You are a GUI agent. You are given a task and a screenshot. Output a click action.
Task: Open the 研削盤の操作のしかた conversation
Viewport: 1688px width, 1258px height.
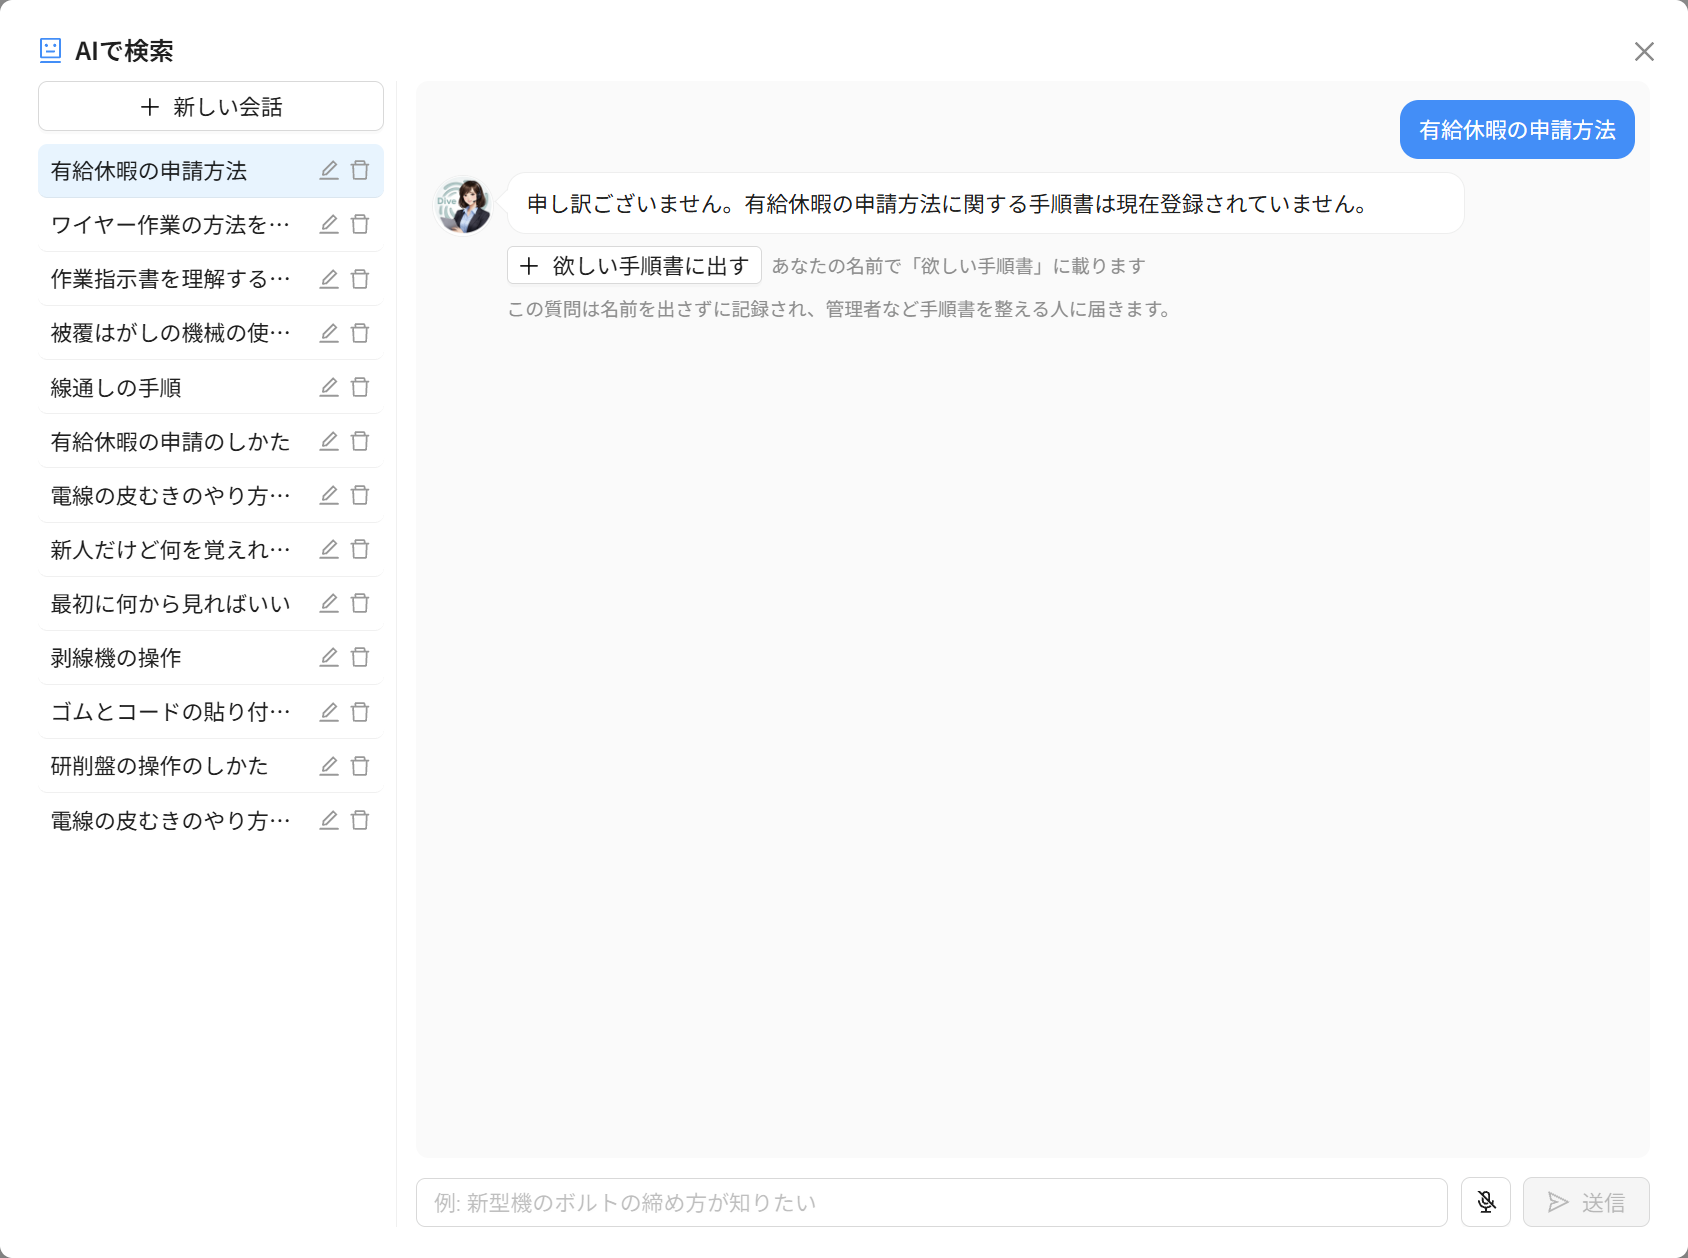(211, 766)
